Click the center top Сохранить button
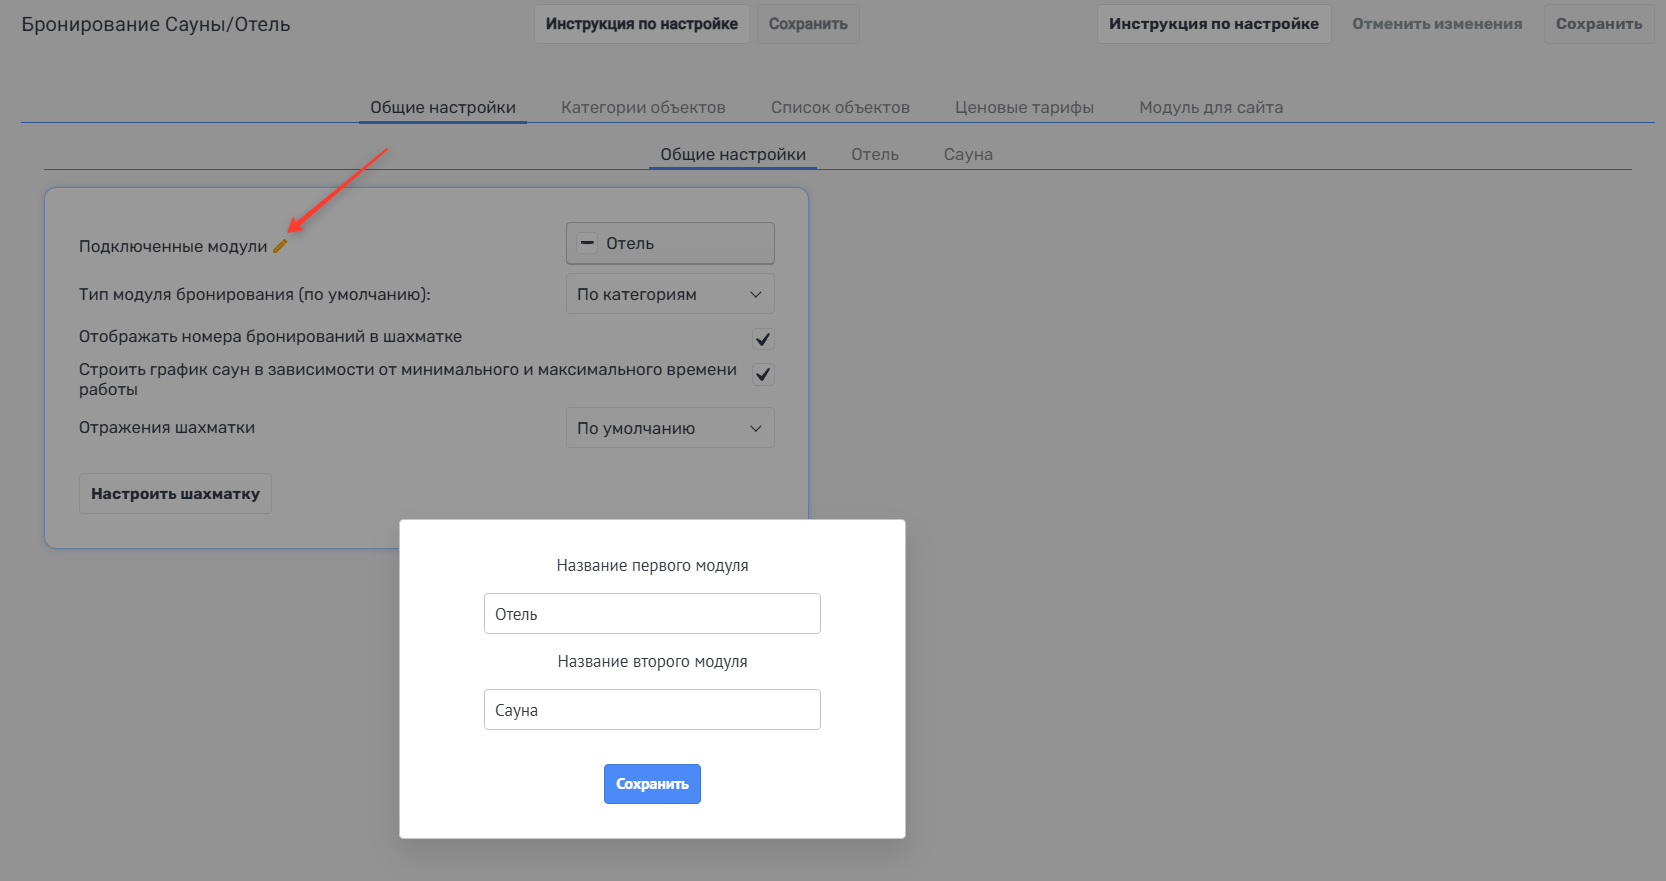1666x881 pixels. tap(808, 24)
